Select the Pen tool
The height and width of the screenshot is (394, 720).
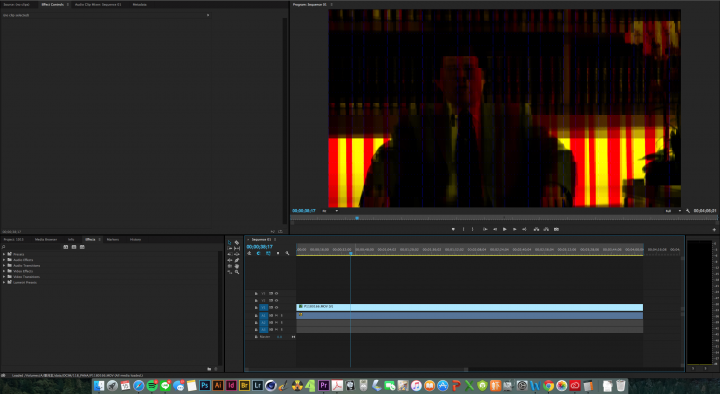coord(237,260)
